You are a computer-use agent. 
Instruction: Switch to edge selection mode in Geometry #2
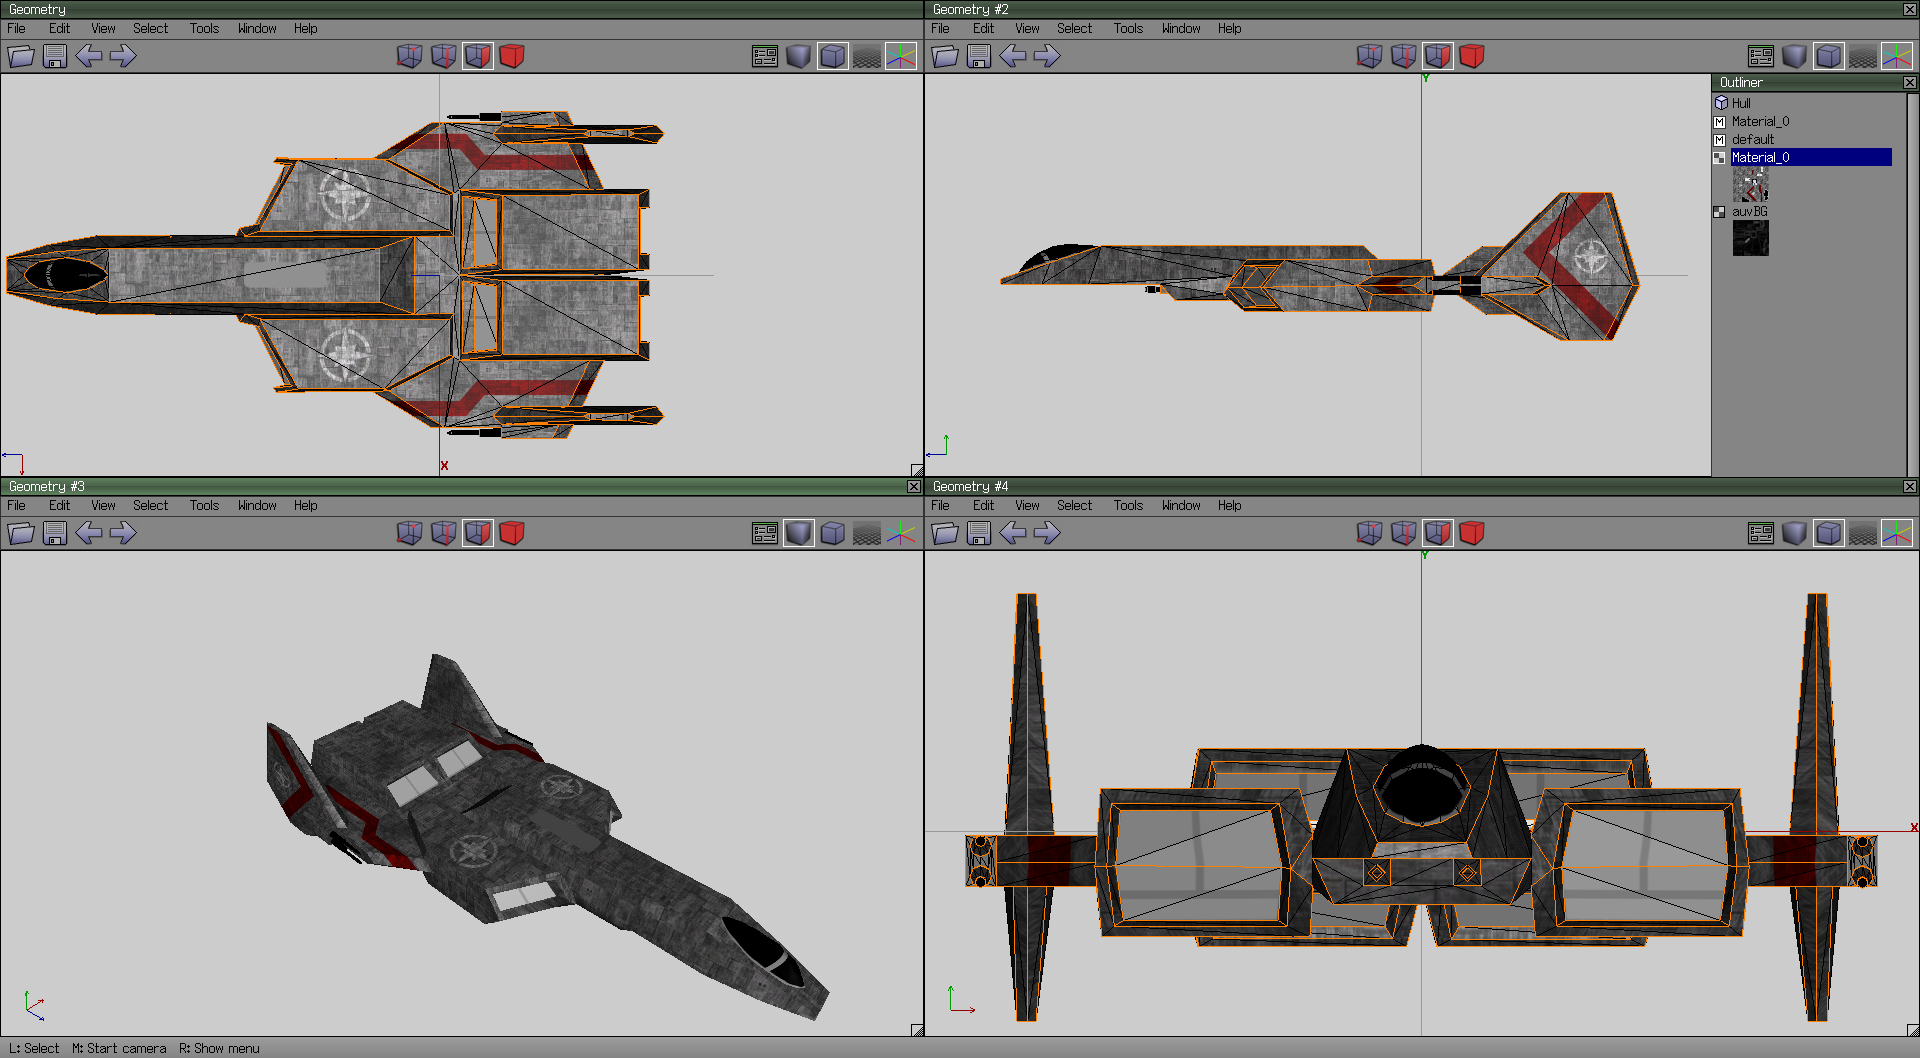tap(1403, 57)
